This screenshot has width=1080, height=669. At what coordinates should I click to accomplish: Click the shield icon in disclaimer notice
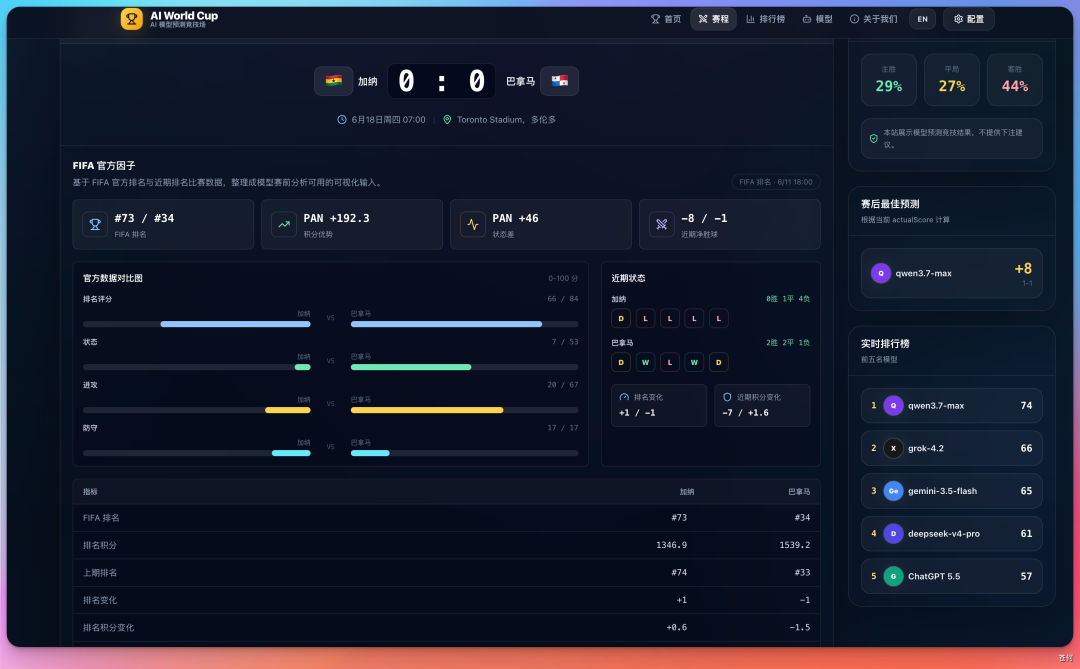(873, 138)
